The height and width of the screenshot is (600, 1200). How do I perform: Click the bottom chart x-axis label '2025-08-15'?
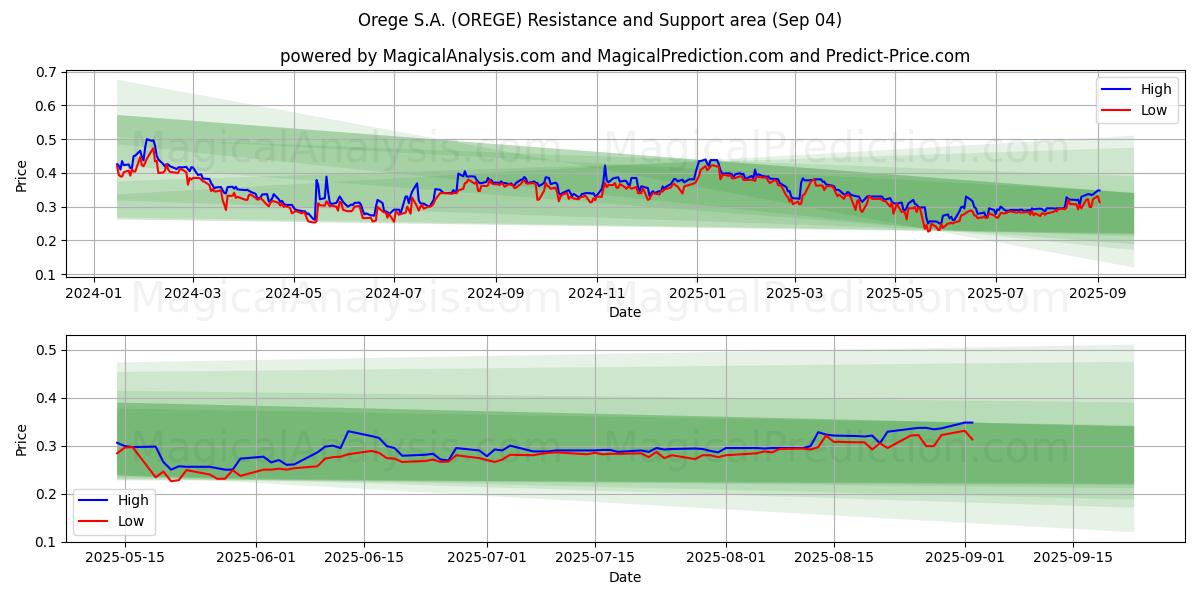pos(834,559)
